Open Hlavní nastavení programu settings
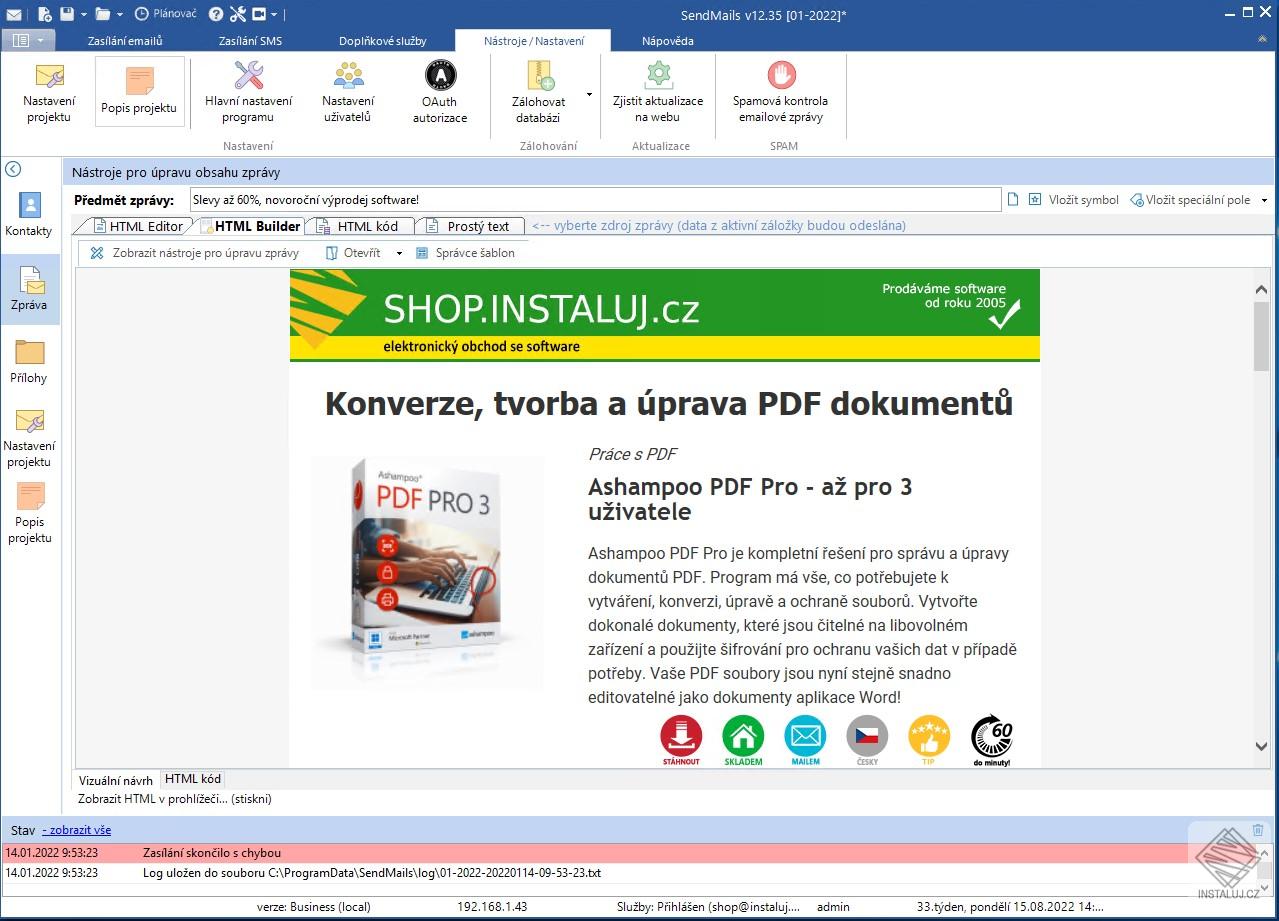Viewport: 1279px width, 921px height. tap(247, 91)
